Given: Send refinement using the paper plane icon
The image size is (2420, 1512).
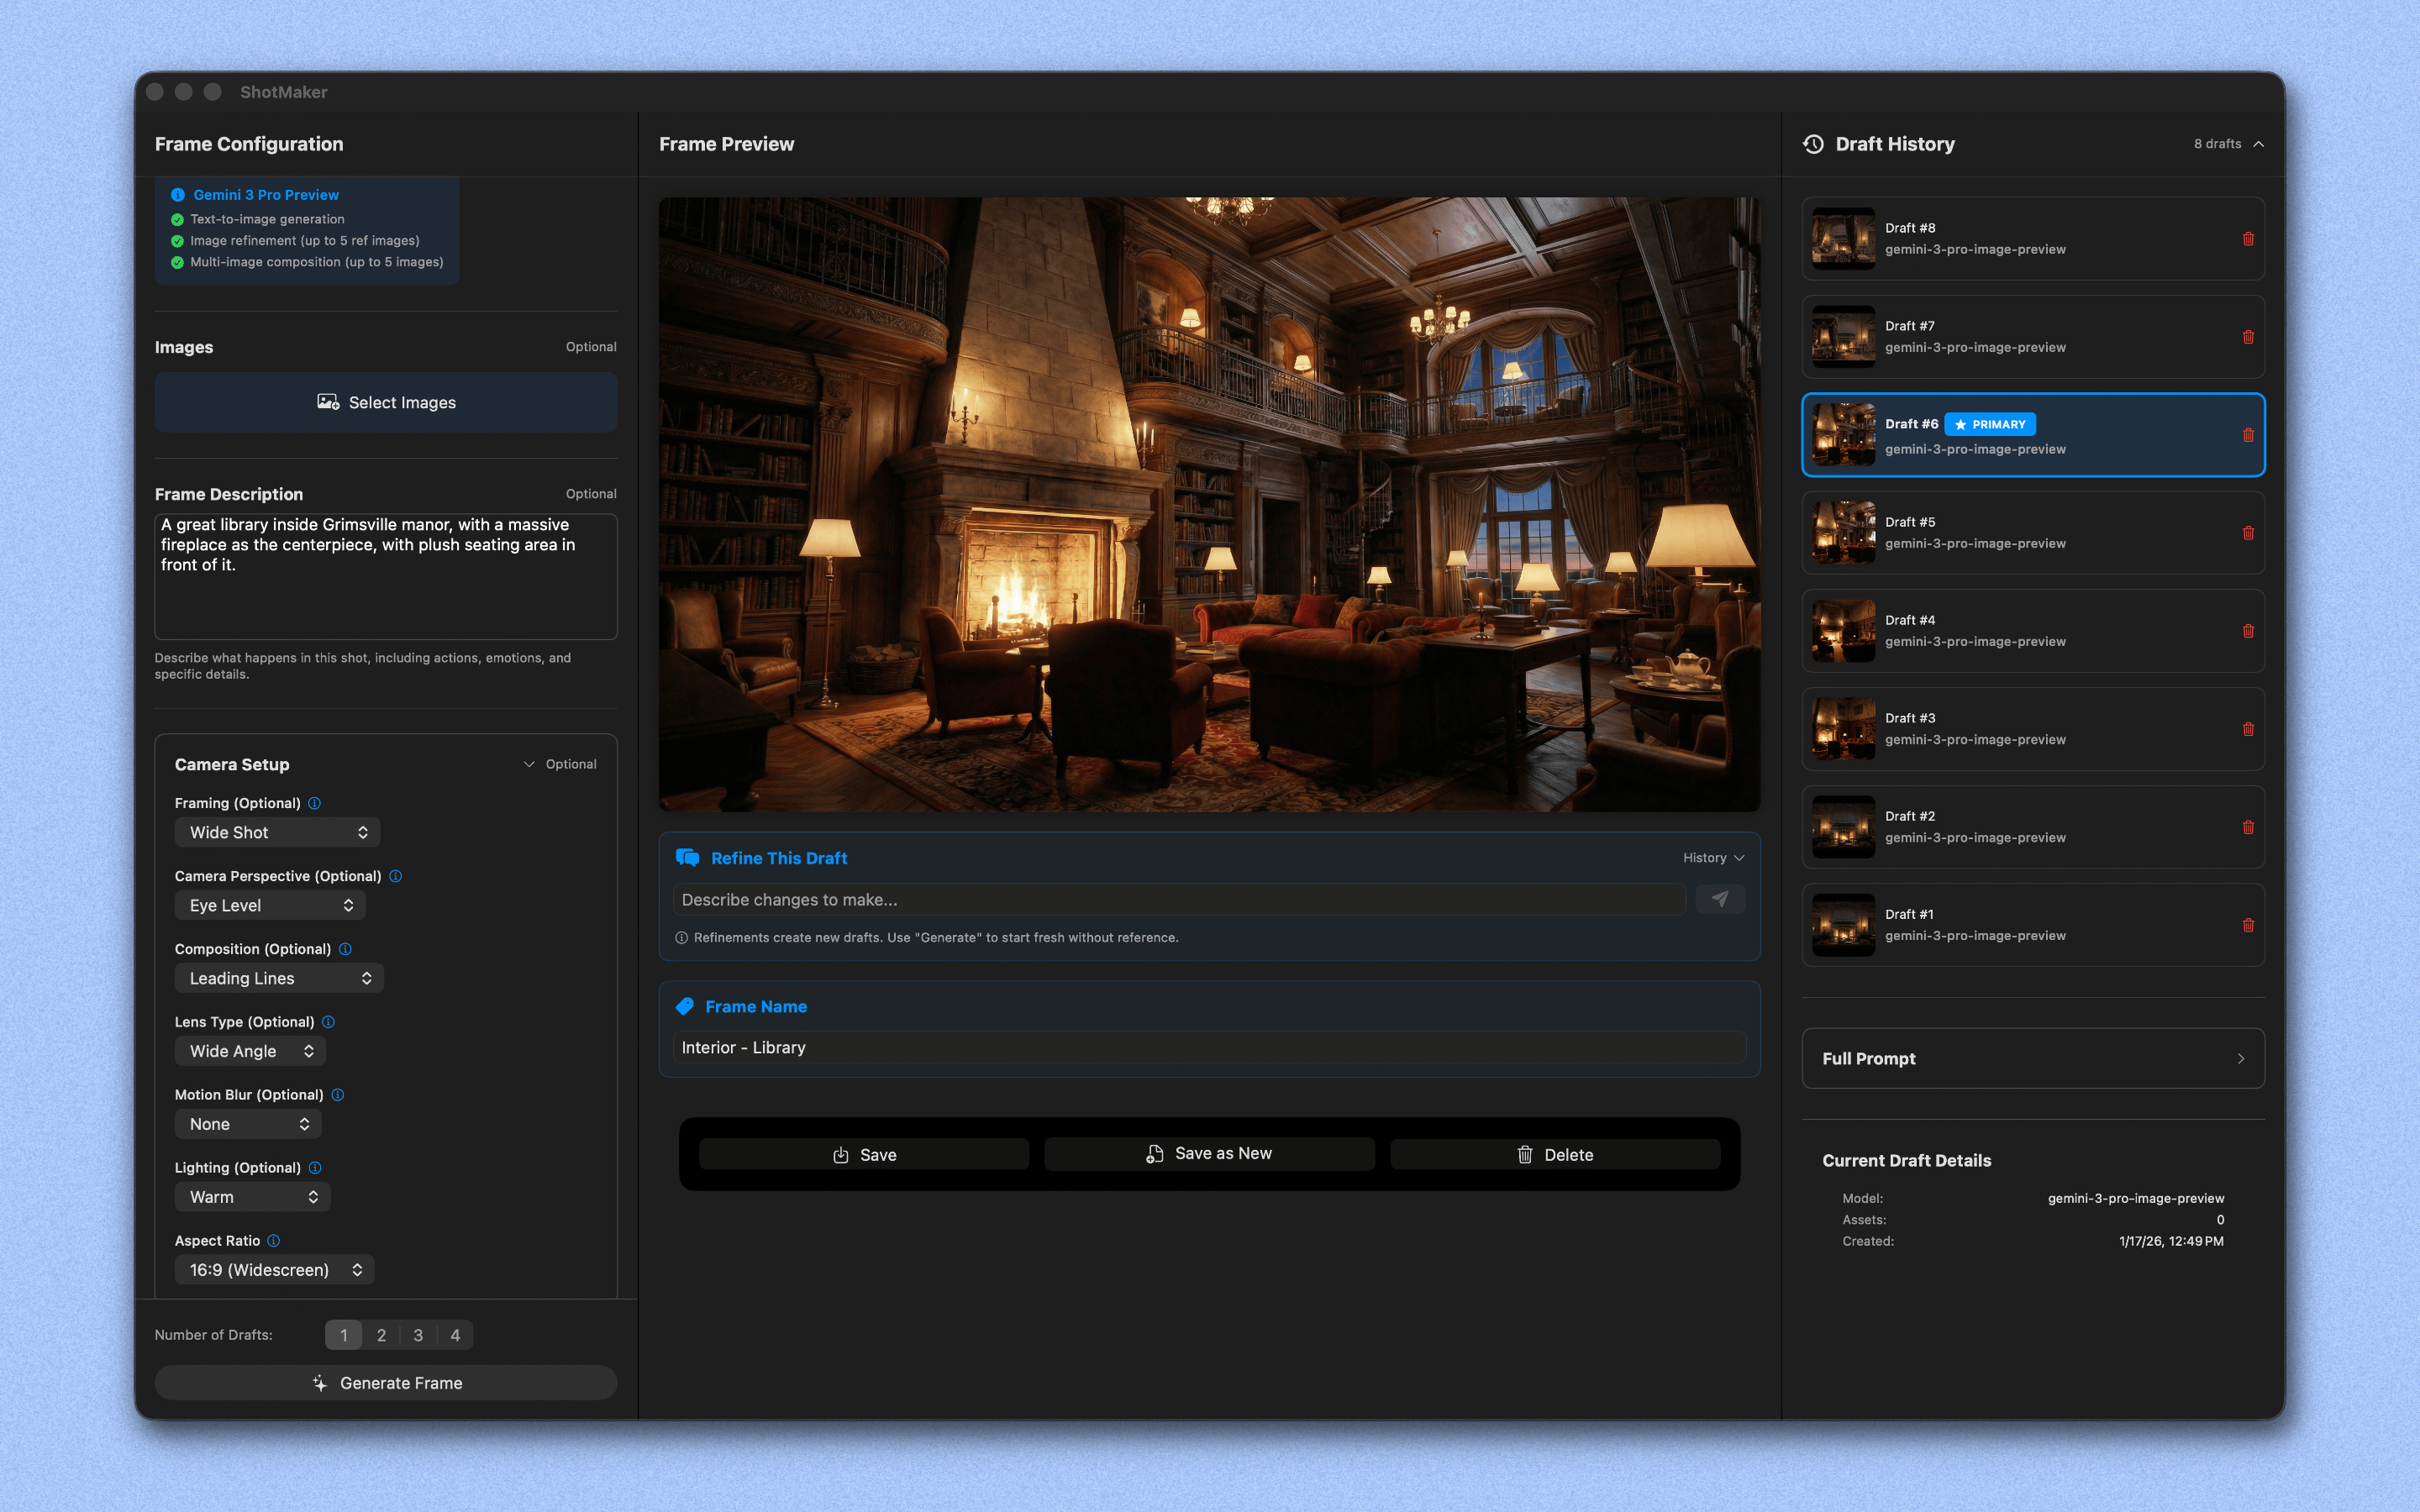Looking at the screenshot, I should (x=1720, y=899).
